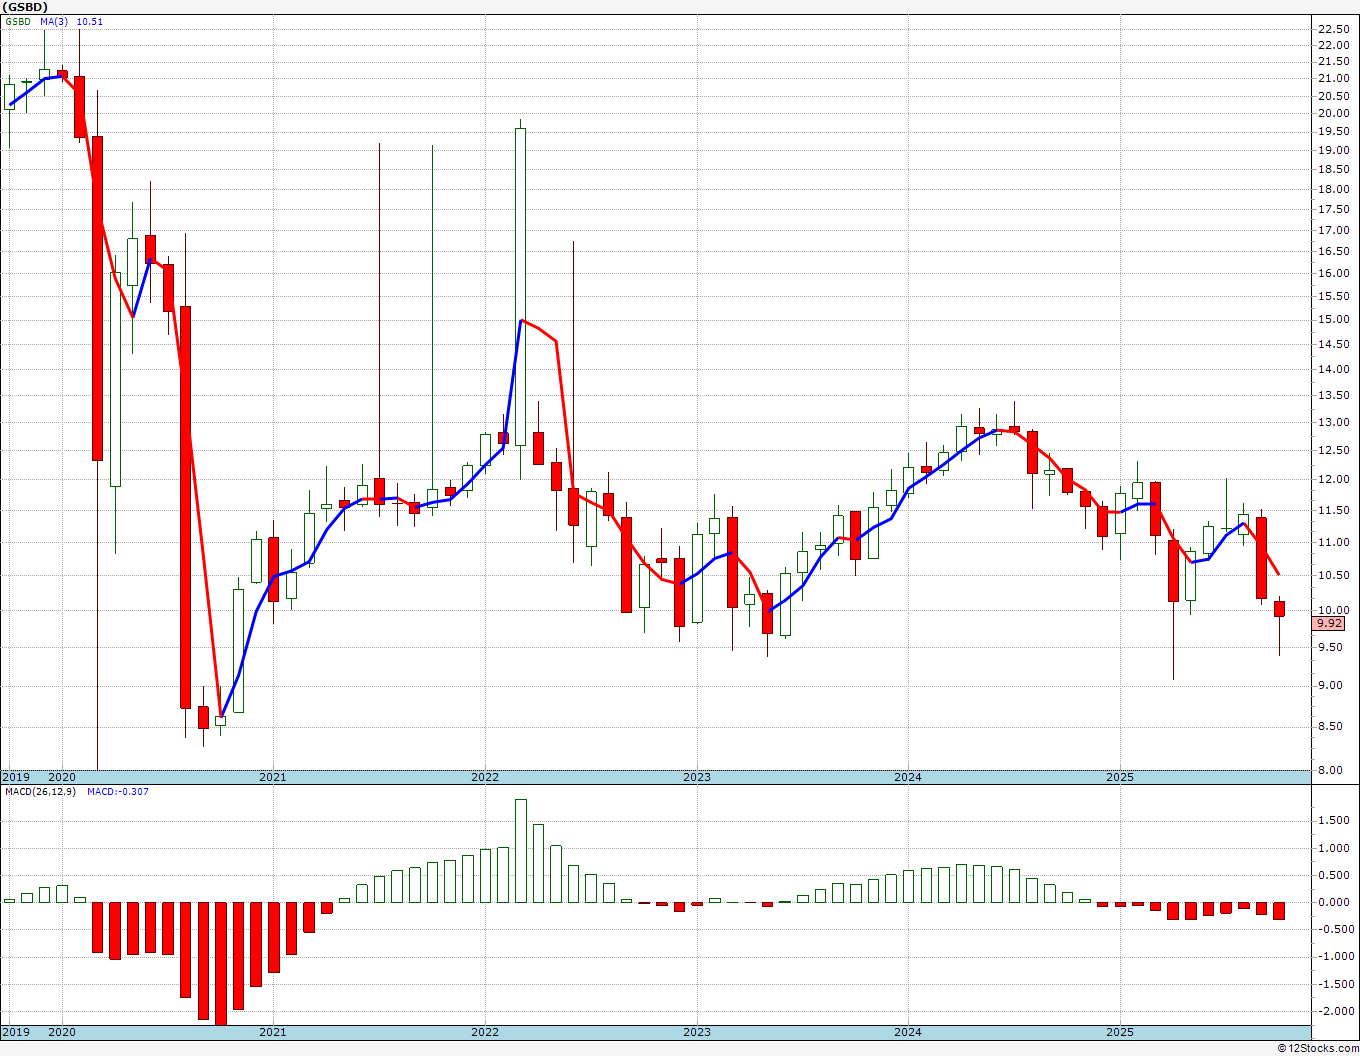The width and height of the screenshot is (1360, 1056).
Task: Click the MA(3) indicator legend
Action: click(x=55, y=21)
